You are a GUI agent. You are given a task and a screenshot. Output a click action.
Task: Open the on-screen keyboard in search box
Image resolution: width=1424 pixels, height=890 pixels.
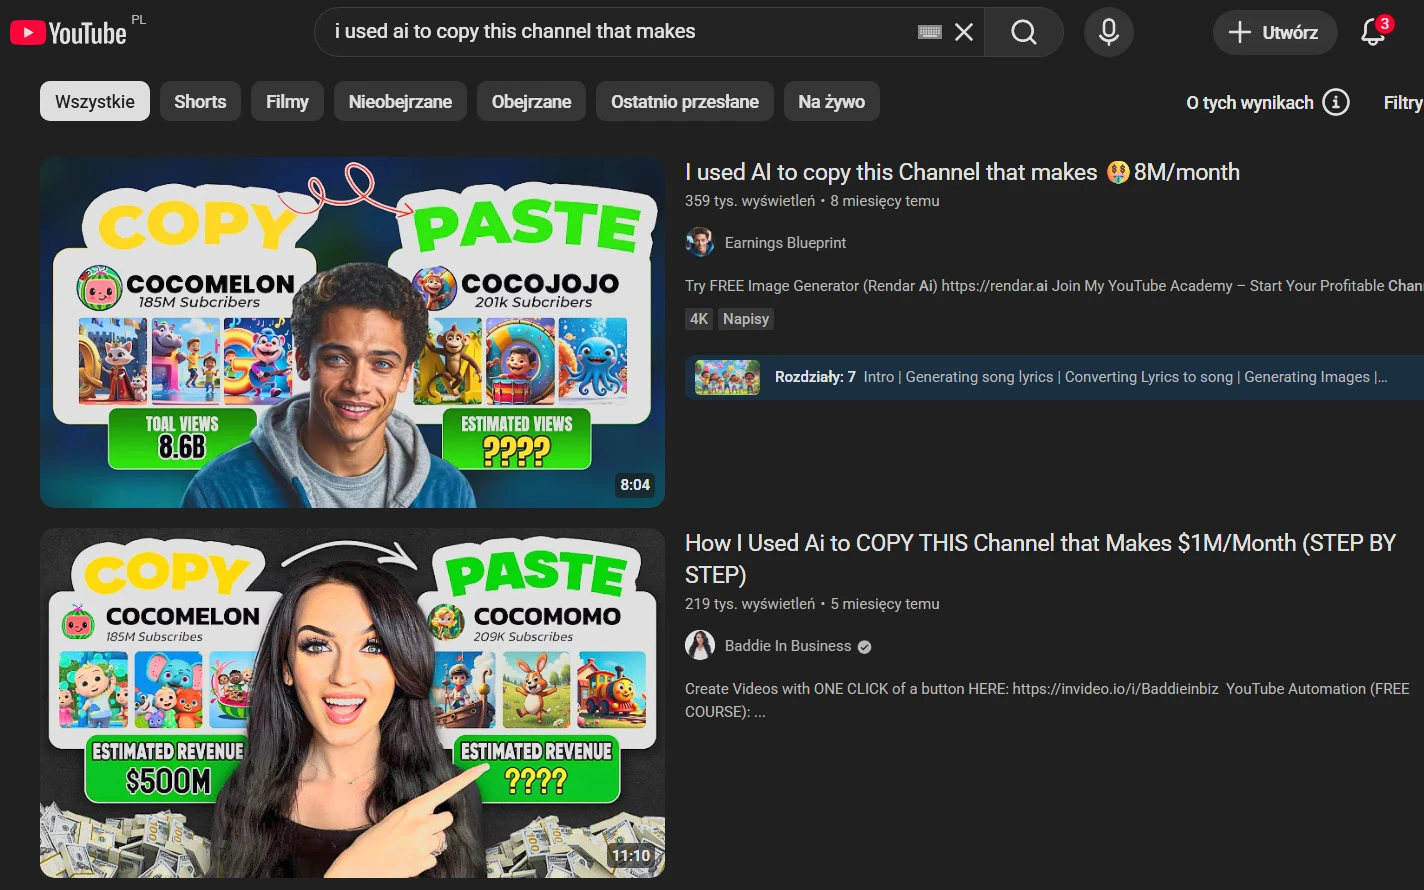tap(929, 32)
